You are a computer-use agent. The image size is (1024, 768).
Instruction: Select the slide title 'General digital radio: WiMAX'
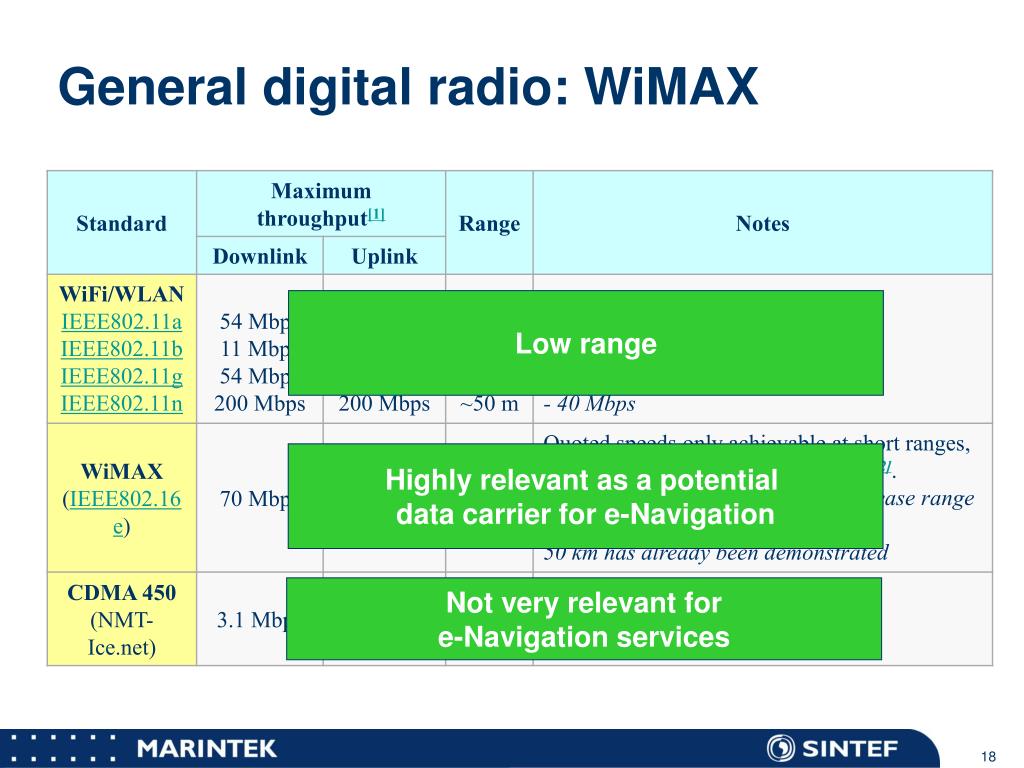pos(408,87)
